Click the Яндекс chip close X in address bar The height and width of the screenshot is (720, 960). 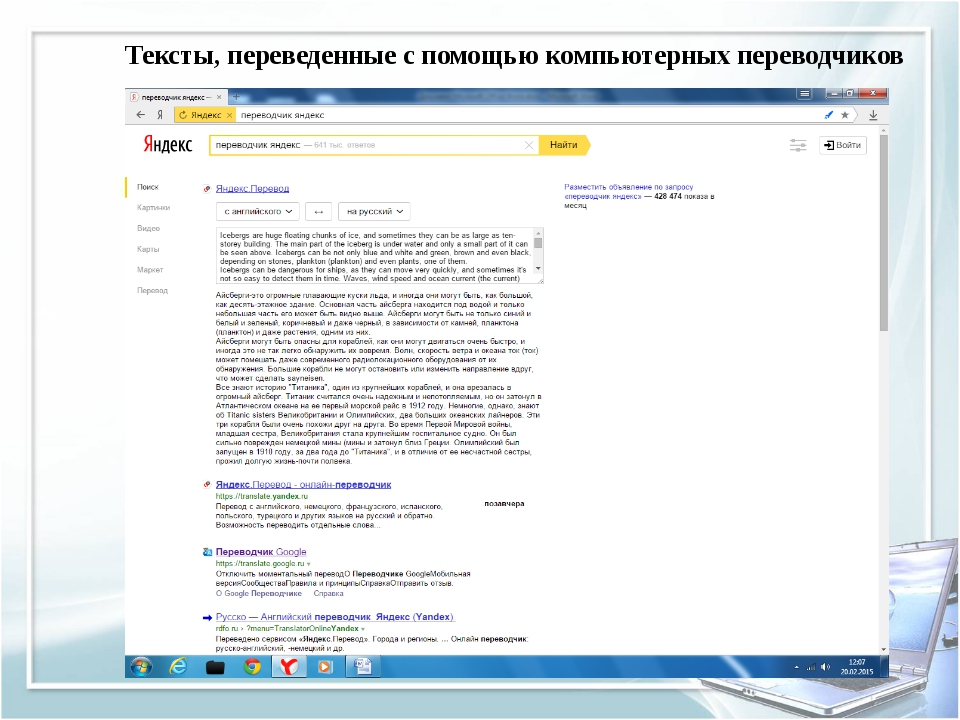pos(230,115)
